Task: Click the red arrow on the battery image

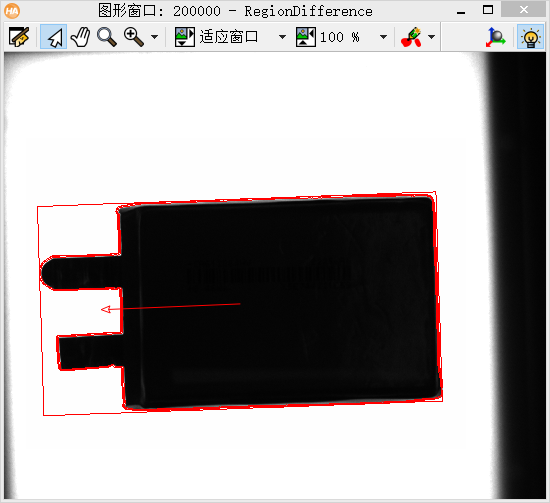Action: [x=170, y=307]
